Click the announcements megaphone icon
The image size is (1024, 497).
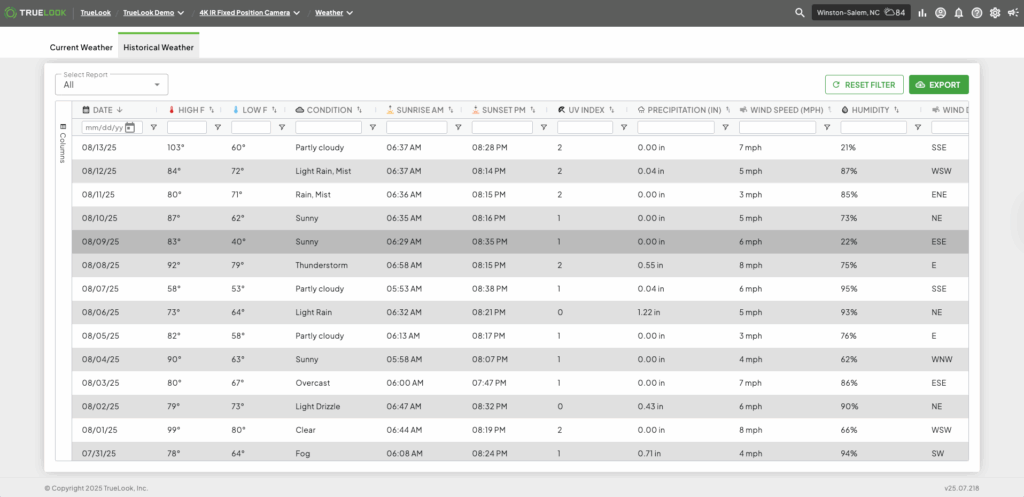point(1012,12)
